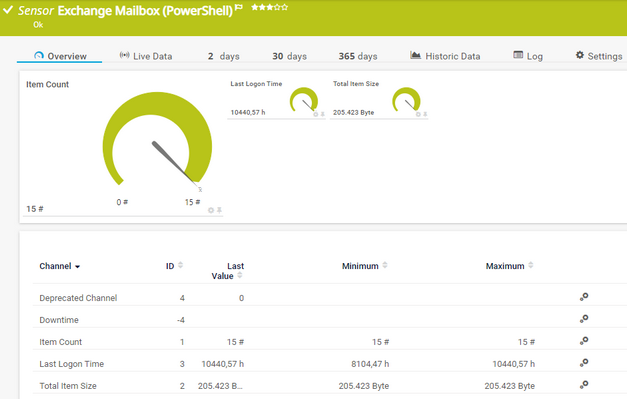Sort table by Last Value column
The image size is (627, 399).
point(228,271)
